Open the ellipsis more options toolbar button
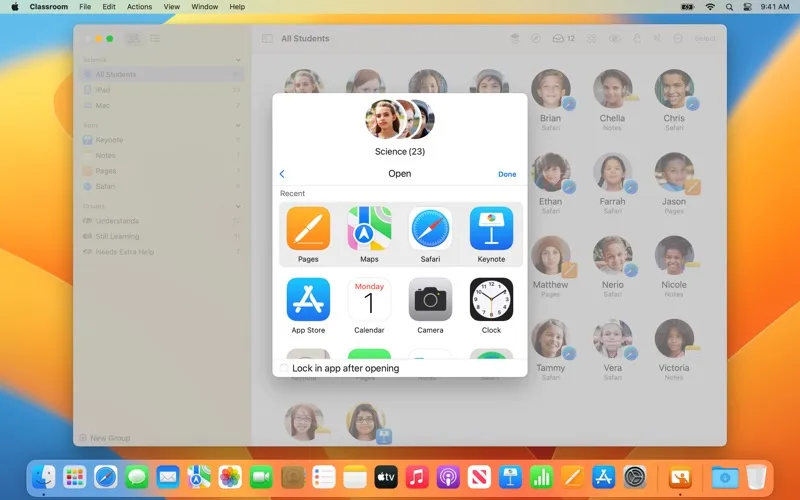 click(x=678, y=38)
